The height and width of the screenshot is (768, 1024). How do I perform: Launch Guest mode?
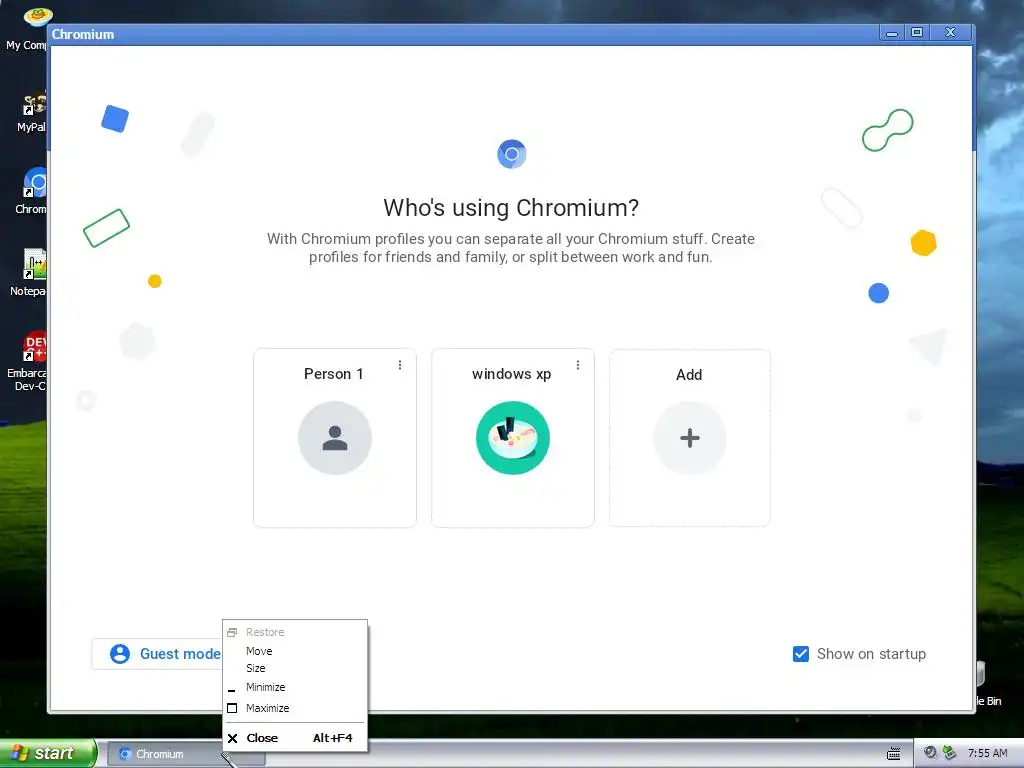157,654
